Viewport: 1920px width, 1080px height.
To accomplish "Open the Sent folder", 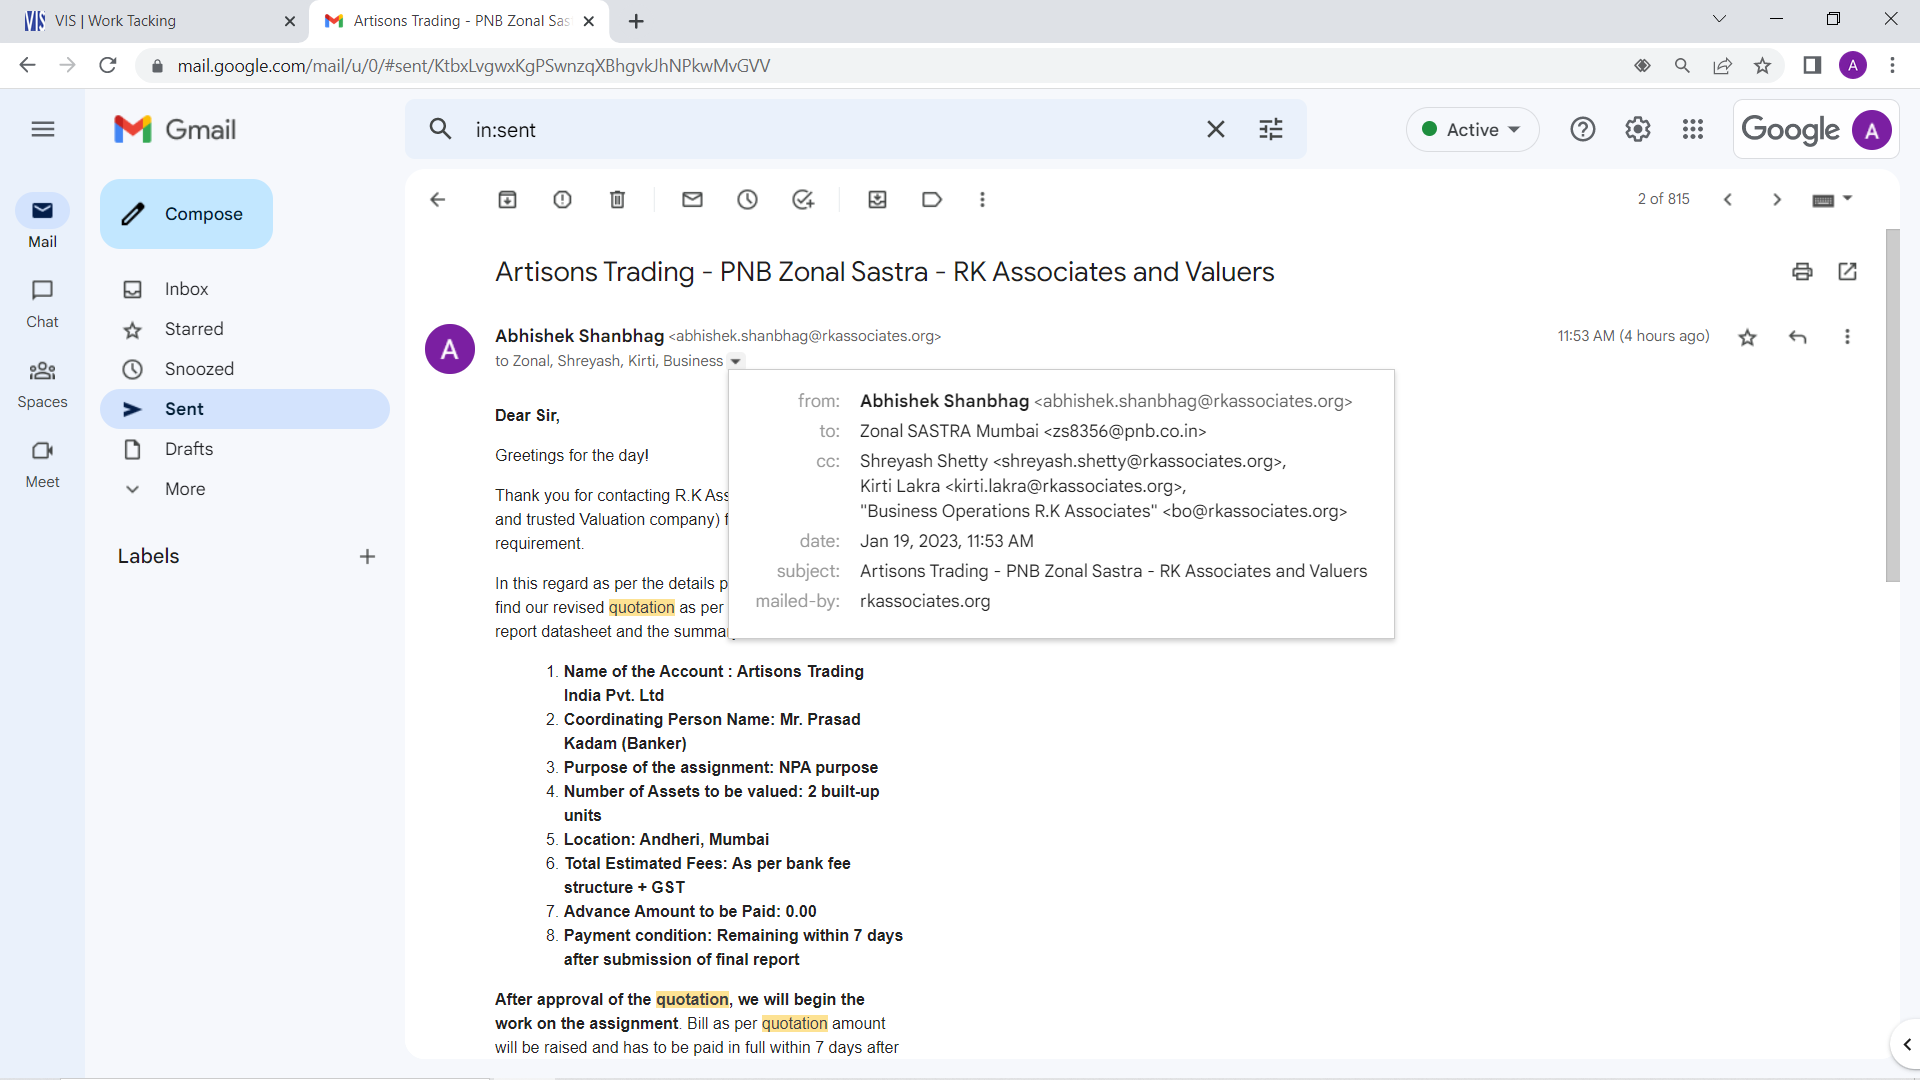I will click(245, 409).
